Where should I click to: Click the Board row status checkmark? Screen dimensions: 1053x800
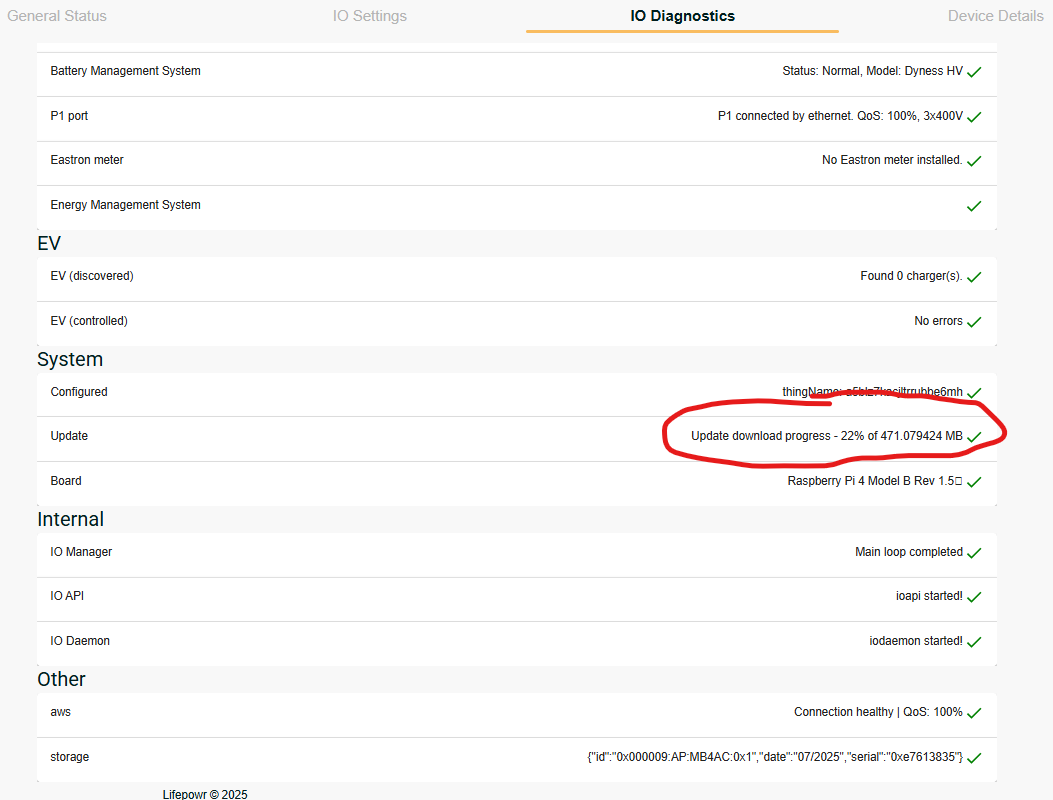click(974, 482)
